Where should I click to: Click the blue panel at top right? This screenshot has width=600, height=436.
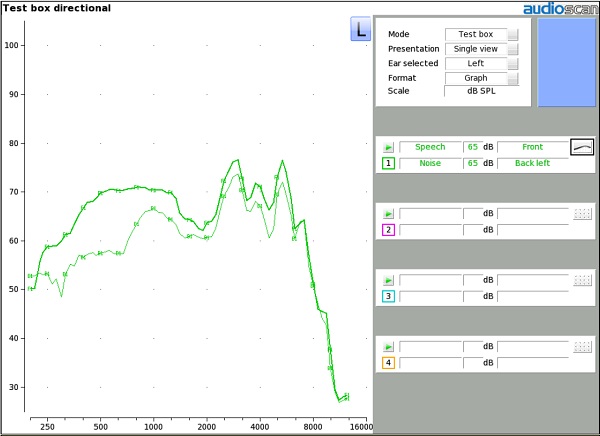tap(567, 62)
